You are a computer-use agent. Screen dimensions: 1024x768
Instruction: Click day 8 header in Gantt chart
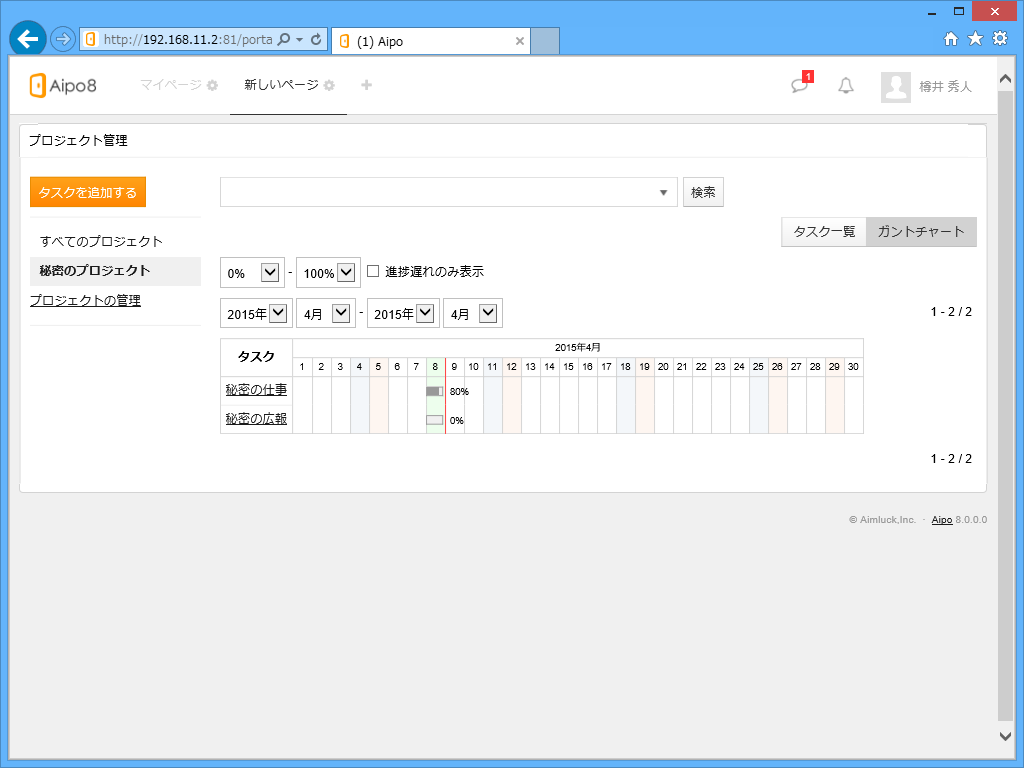(x=435, y=367)
